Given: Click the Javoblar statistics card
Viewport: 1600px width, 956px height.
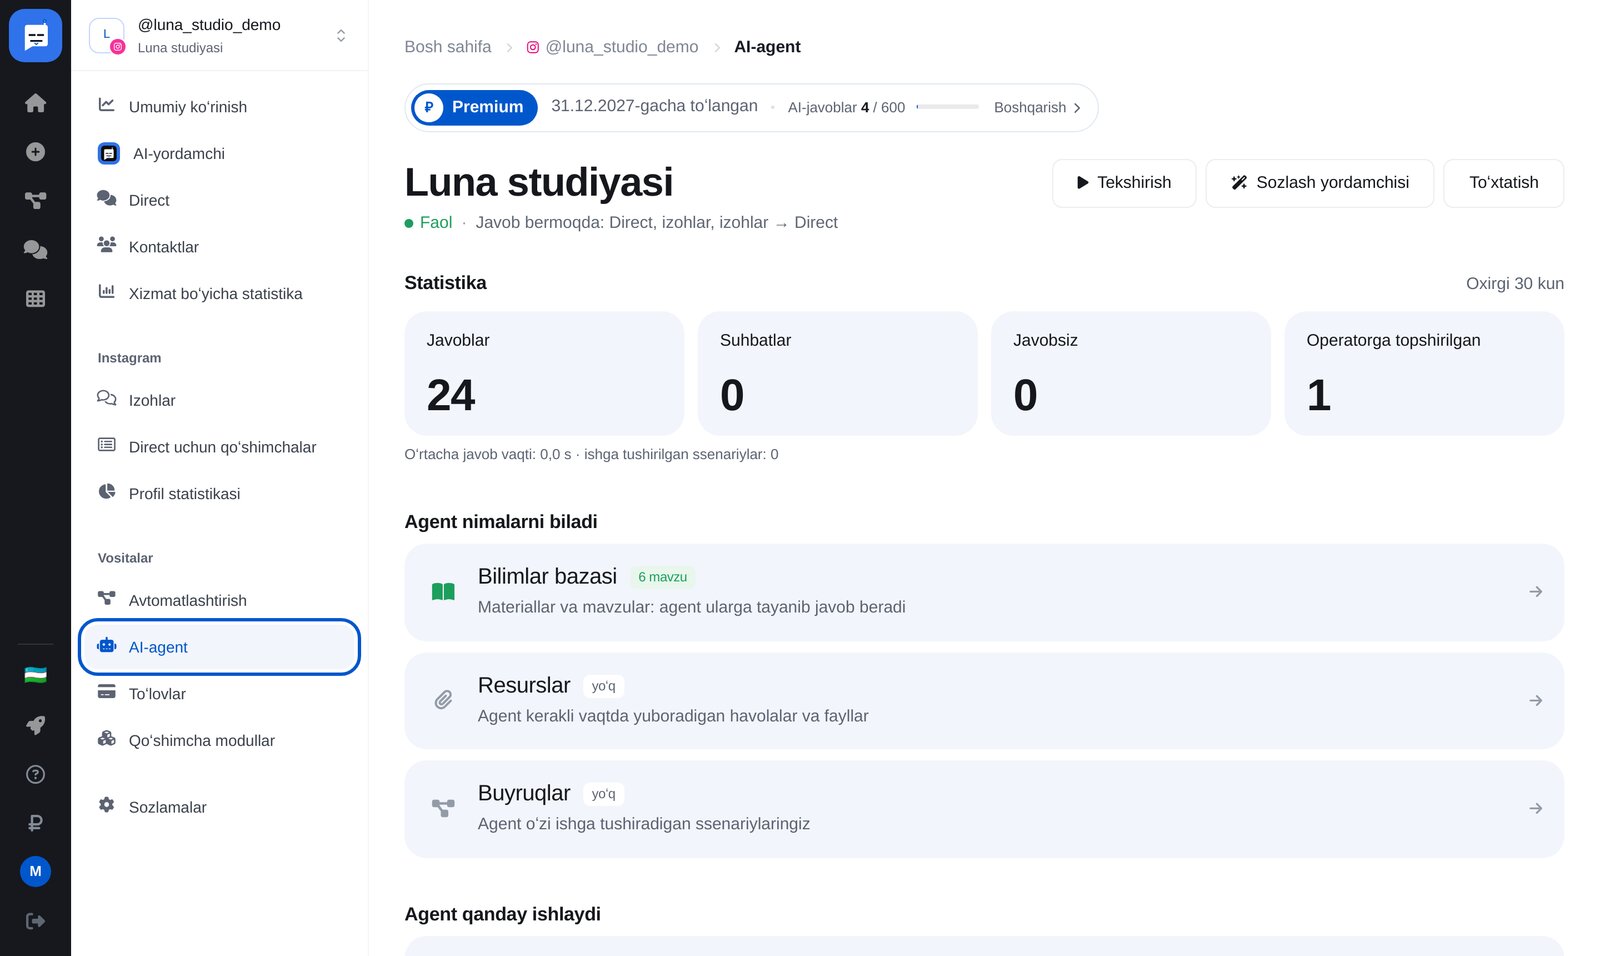Looking at the screenshot, I should click(544, 373).
